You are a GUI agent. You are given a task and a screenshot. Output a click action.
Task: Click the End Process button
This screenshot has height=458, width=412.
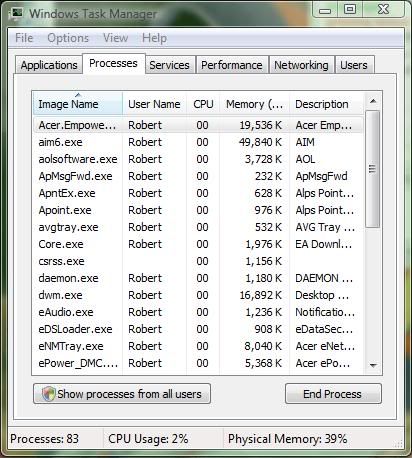pyautogui.click(x=333, y=394)
